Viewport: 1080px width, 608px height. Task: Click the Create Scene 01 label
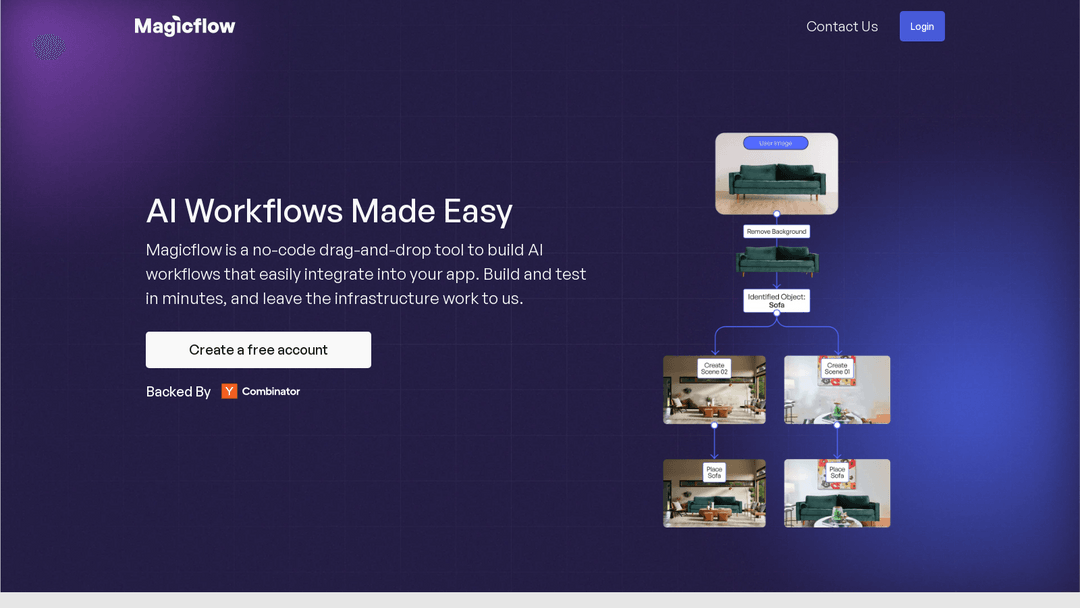(836, 368)
